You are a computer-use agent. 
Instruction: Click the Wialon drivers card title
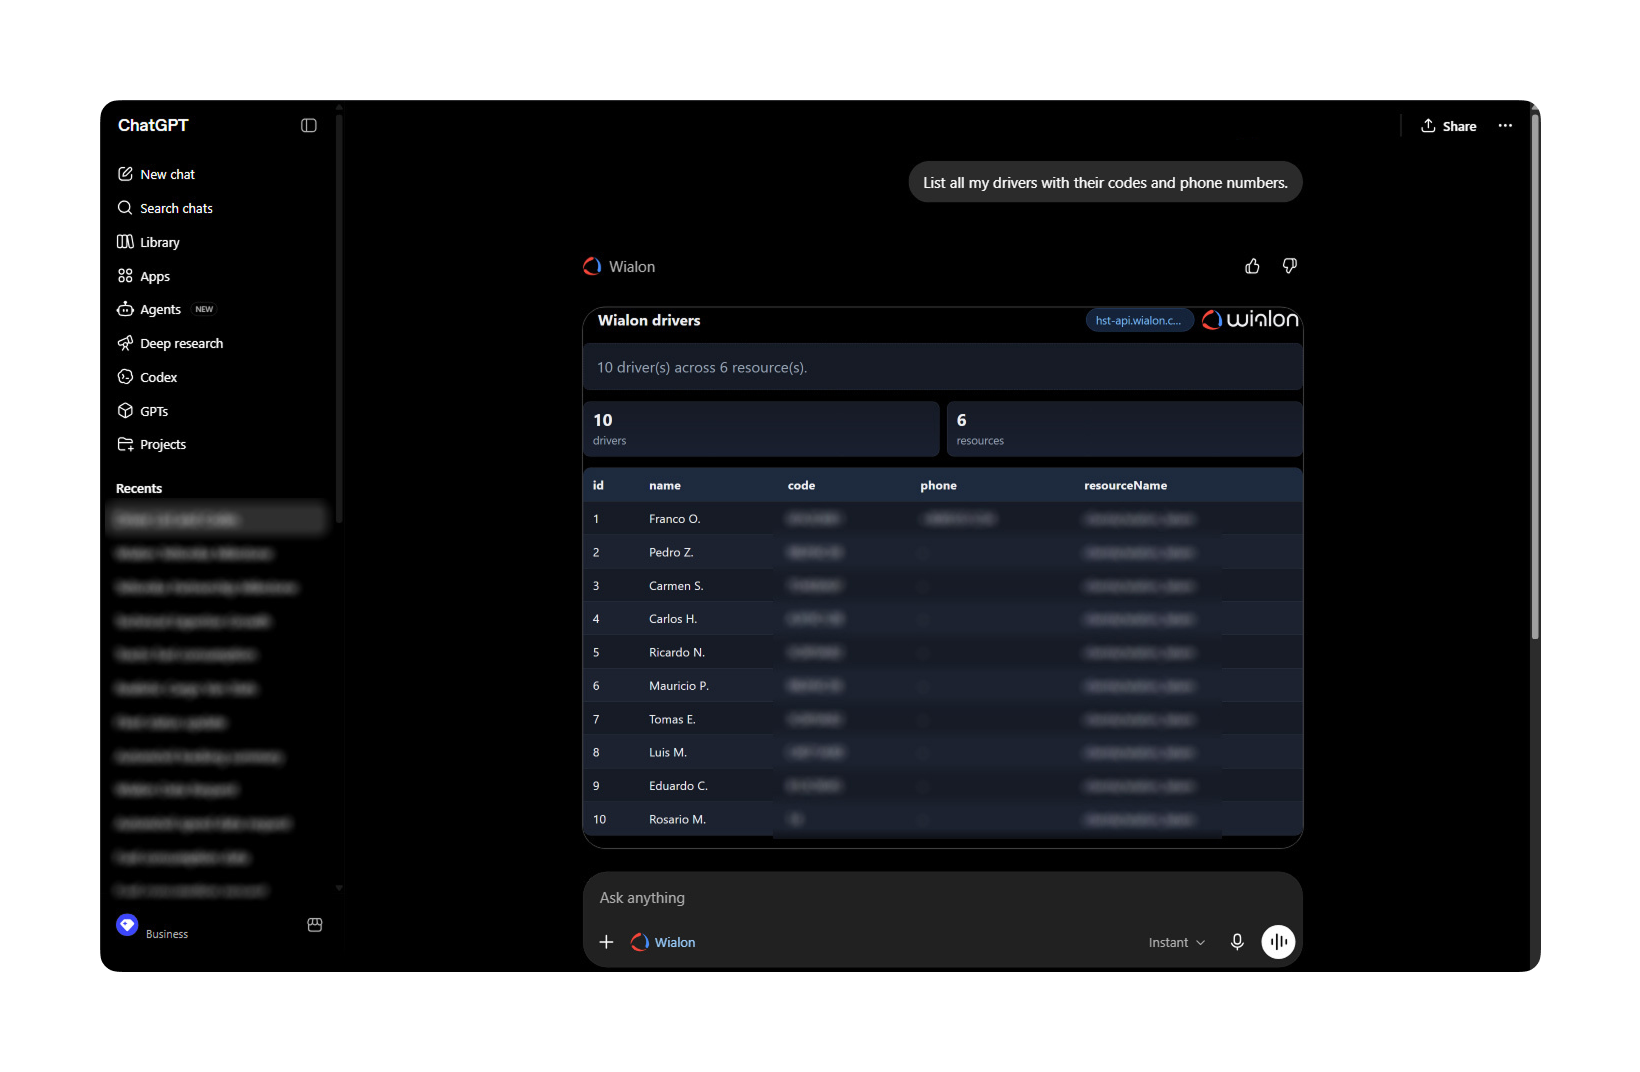pyautogui.click(x=649, y=320)
